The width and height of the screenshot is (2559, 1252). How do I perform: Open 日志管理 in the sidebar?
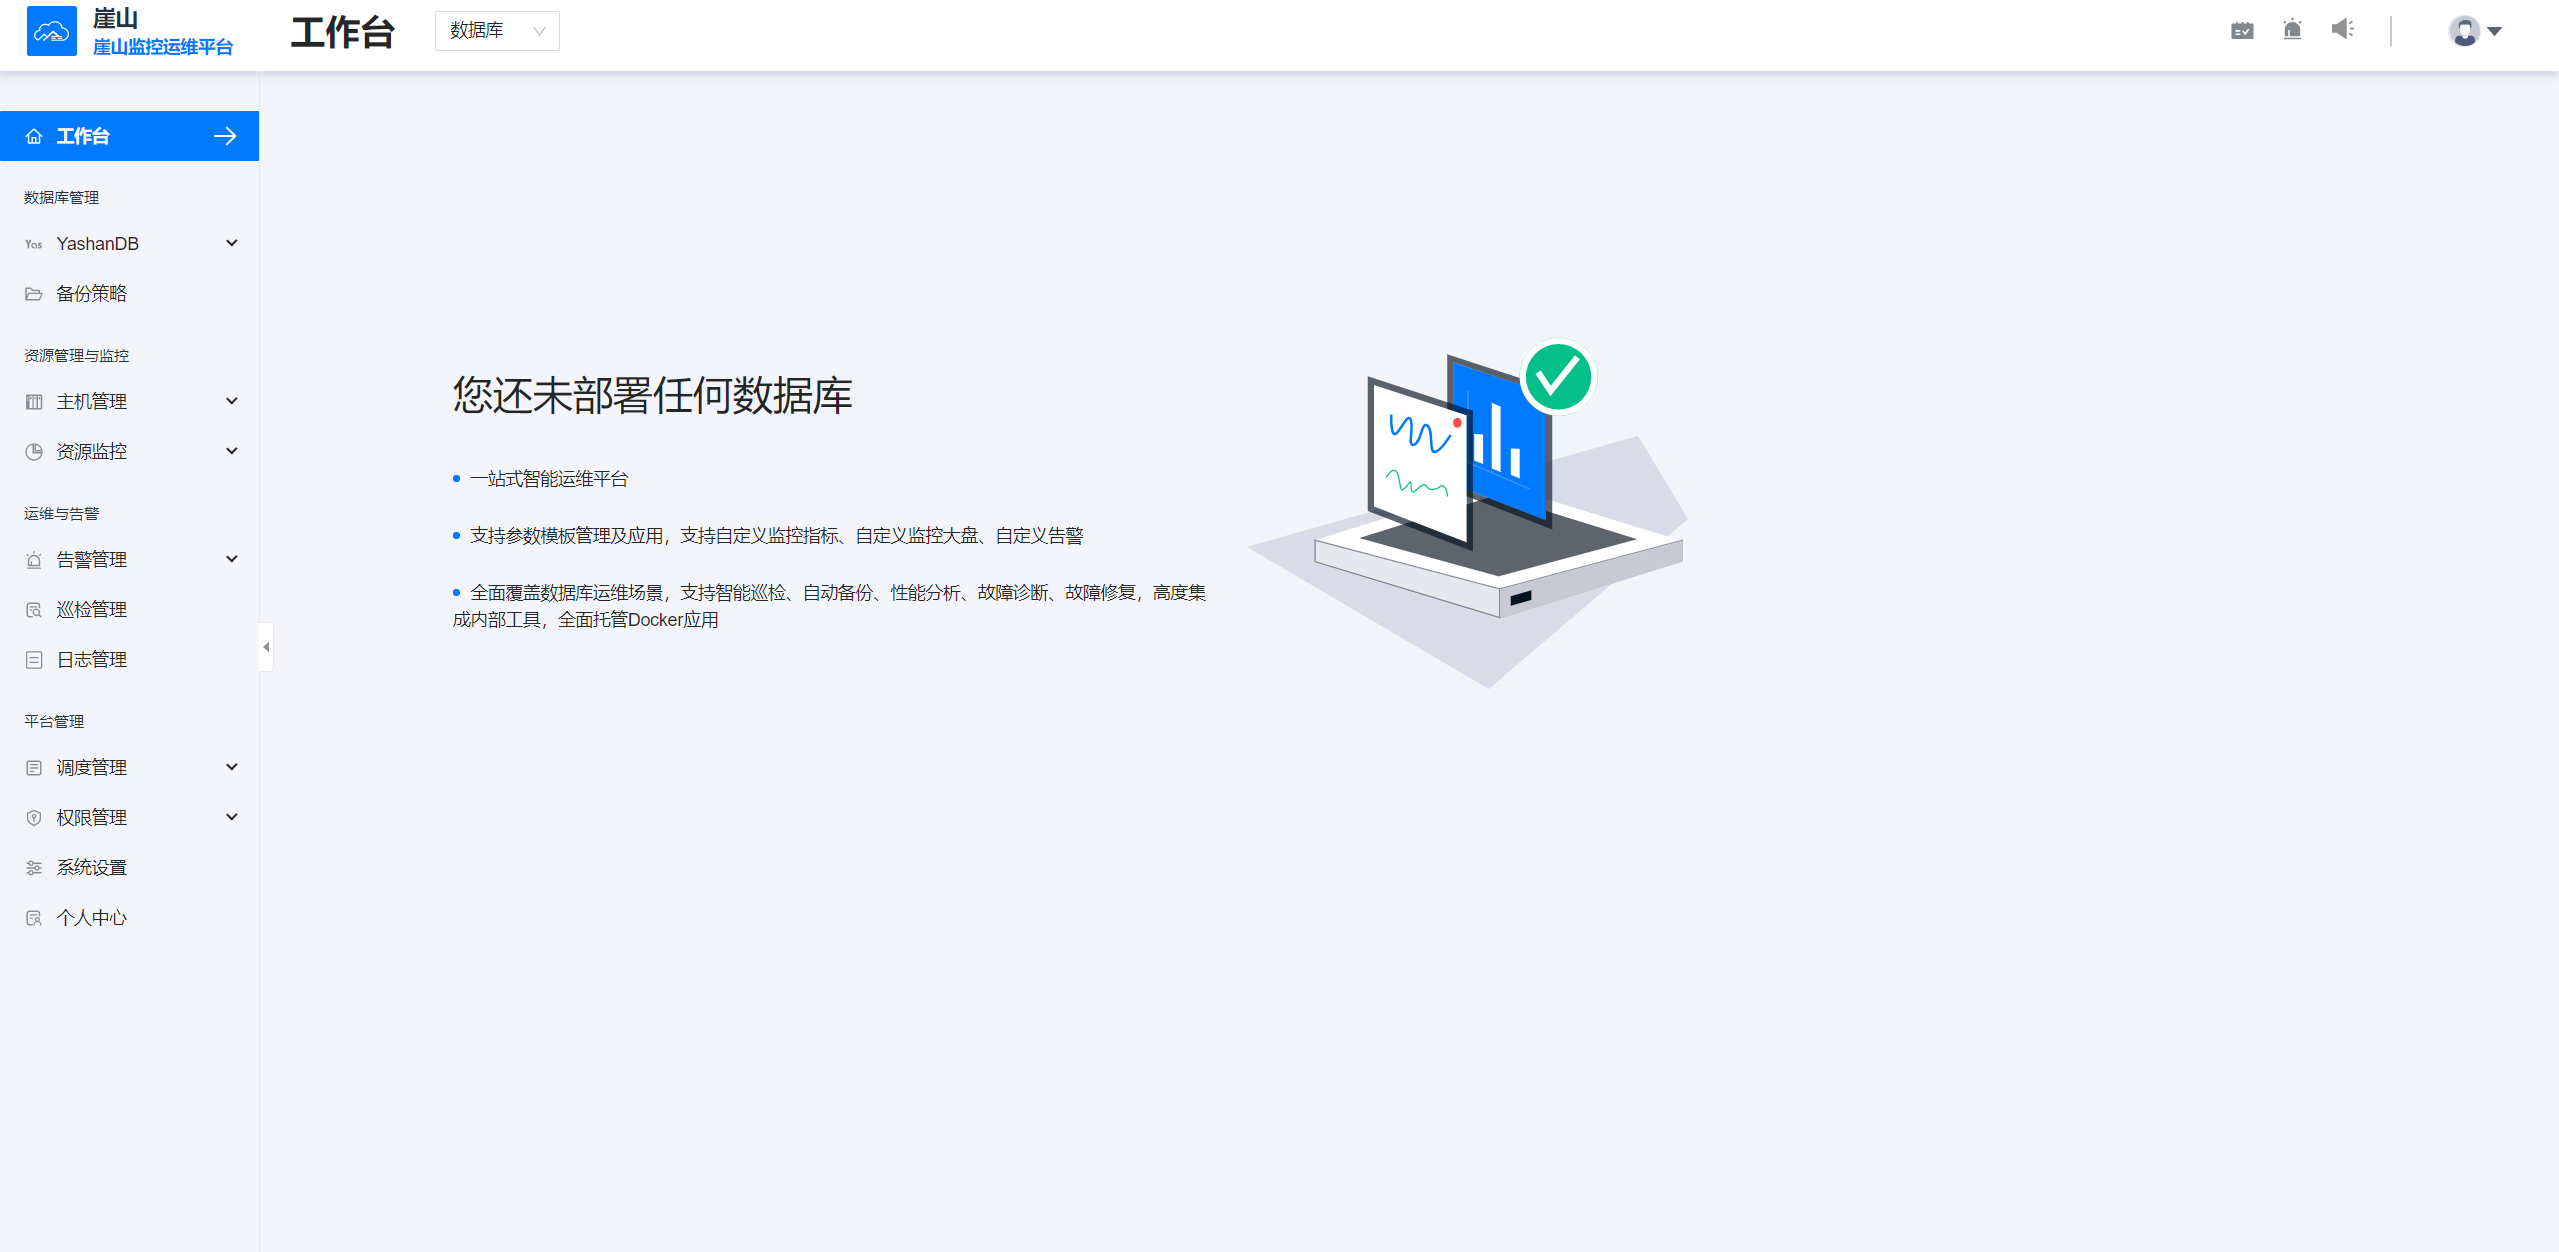coord(91,660)
